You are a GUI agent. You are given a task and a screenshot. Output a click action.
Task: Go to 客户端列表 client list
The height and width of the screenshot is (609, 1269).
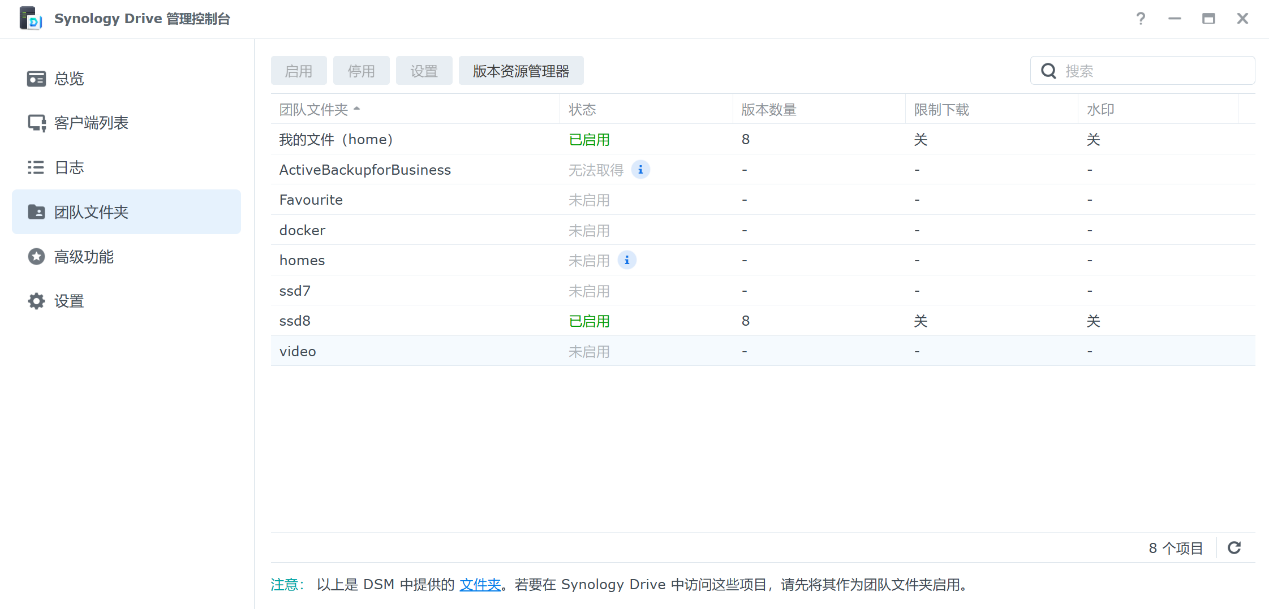coord(91,123)
